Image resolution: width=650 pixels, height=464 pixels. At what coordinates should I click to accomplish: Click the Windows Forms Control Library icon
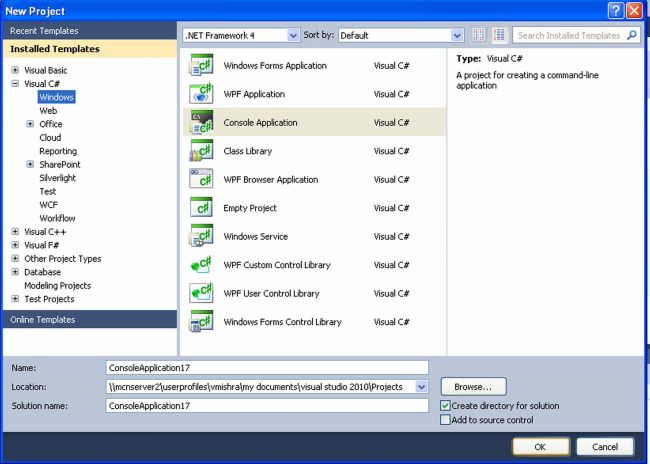point(201,321)
